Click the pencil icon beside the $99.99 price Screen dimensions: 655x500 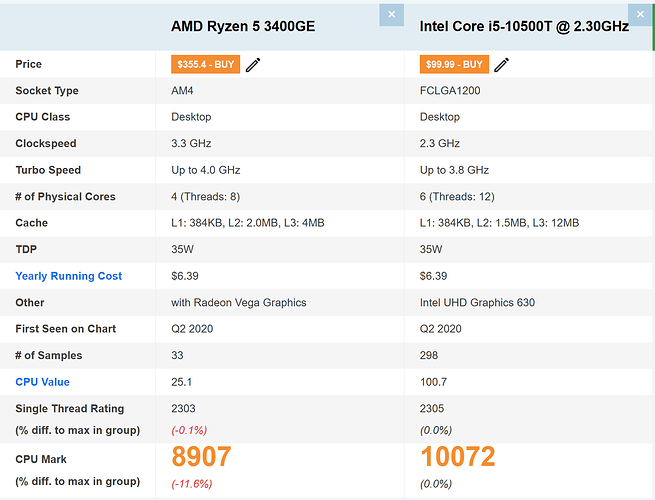(501, 65)
